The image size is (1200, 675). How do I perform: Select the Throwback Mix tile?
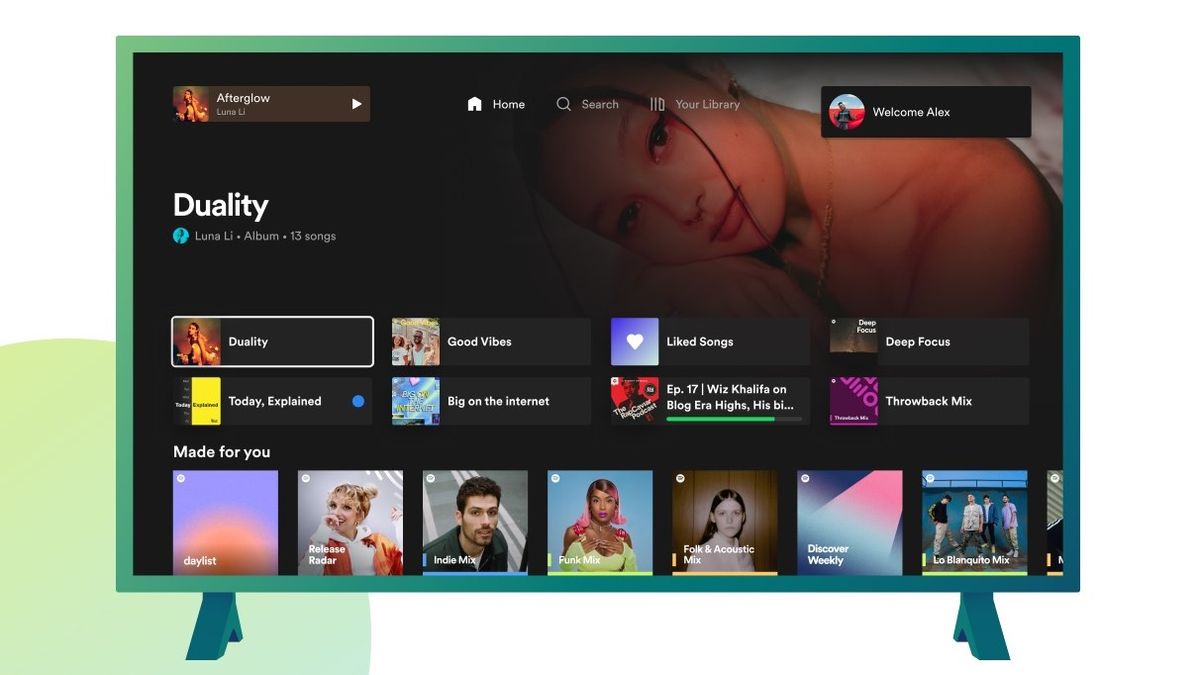[929, 401]
